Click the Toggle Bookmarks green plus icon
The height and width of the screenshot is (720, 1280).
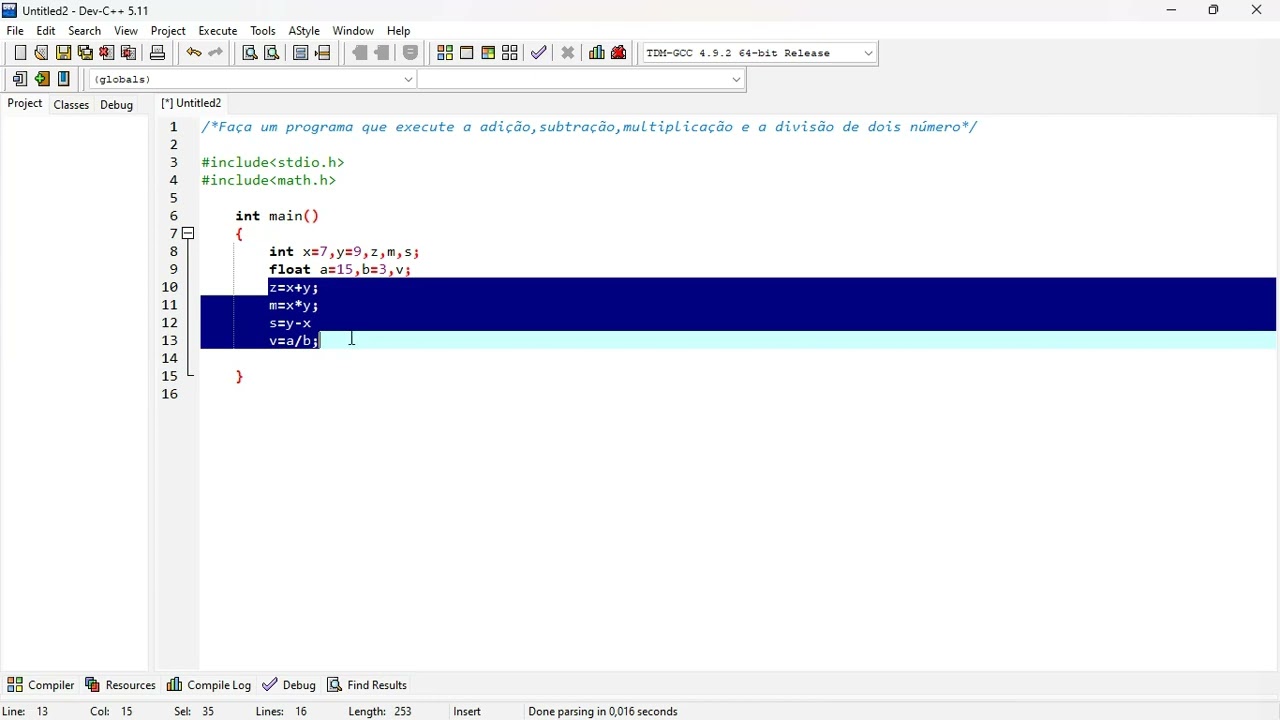tap(42, 79)
